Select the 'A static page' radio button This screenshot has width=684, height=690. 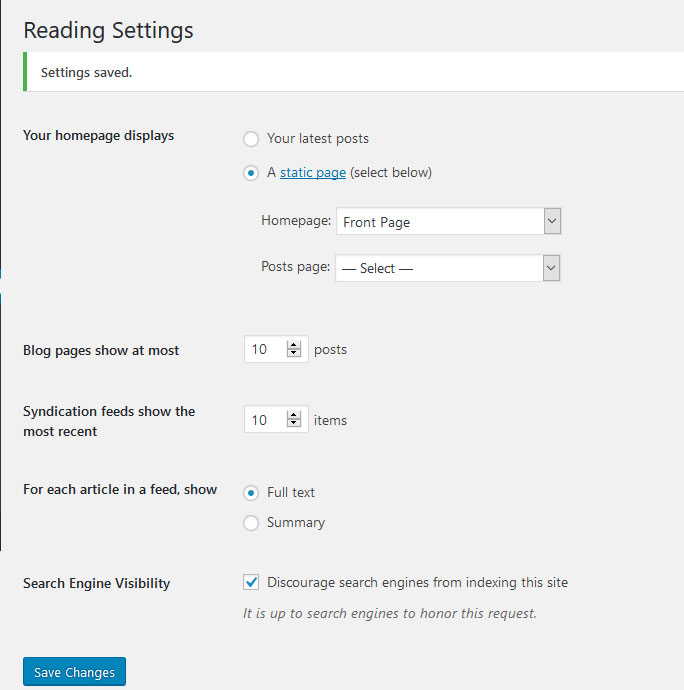[251, 173]
